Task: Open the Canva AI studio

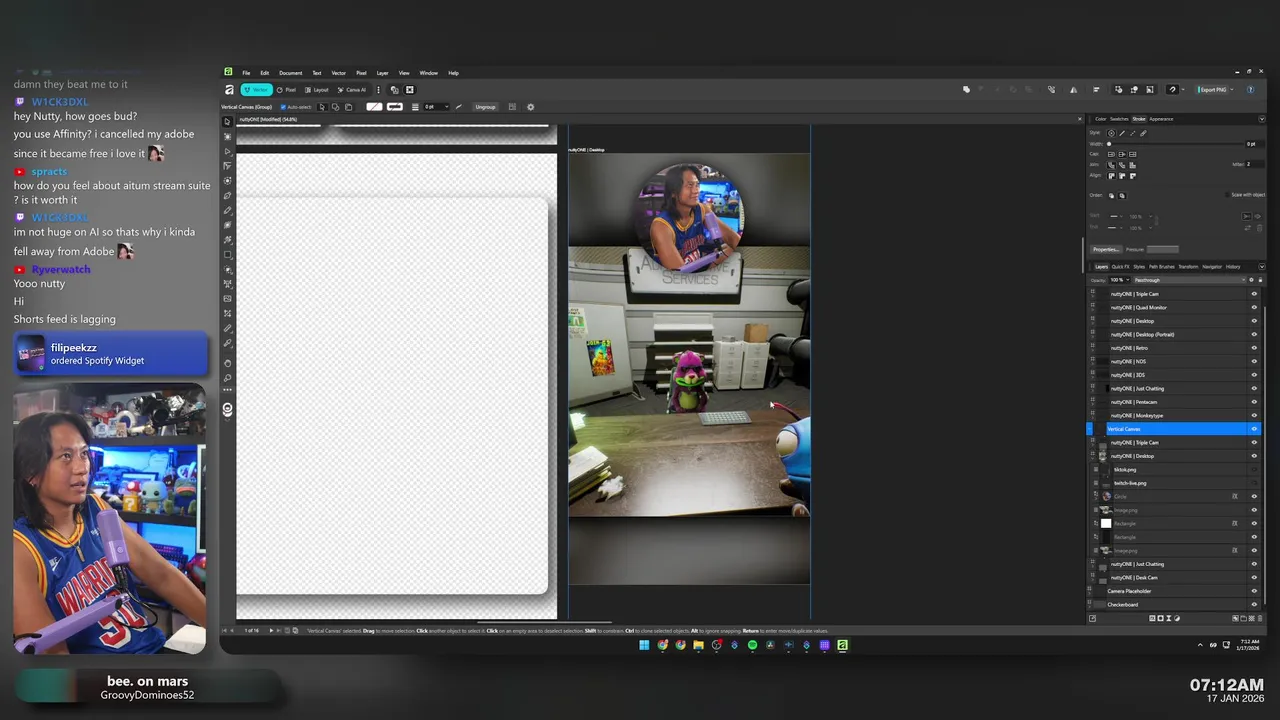Action: pyautogui.click(x=351, y=90)
